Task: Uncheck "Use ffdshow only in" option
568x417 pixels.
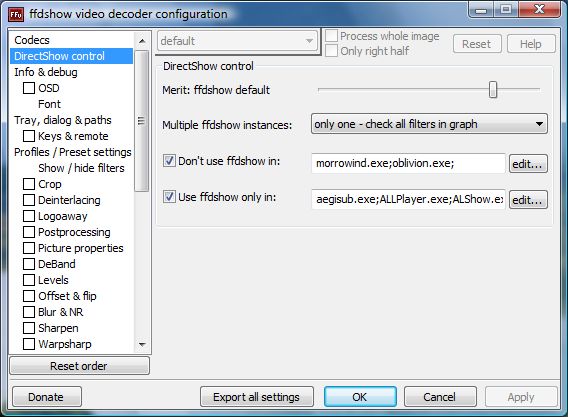Action: point(169,197)
